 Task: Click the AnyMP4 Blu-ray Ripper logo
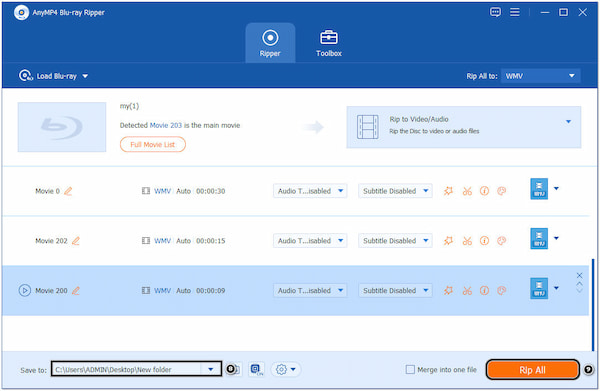click(21, 13)
